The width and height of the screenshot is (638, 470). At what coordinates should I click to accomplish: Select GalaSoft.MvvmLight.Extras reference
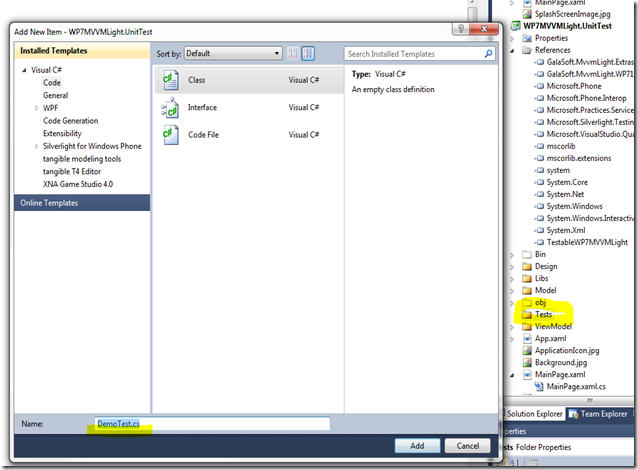590,62
